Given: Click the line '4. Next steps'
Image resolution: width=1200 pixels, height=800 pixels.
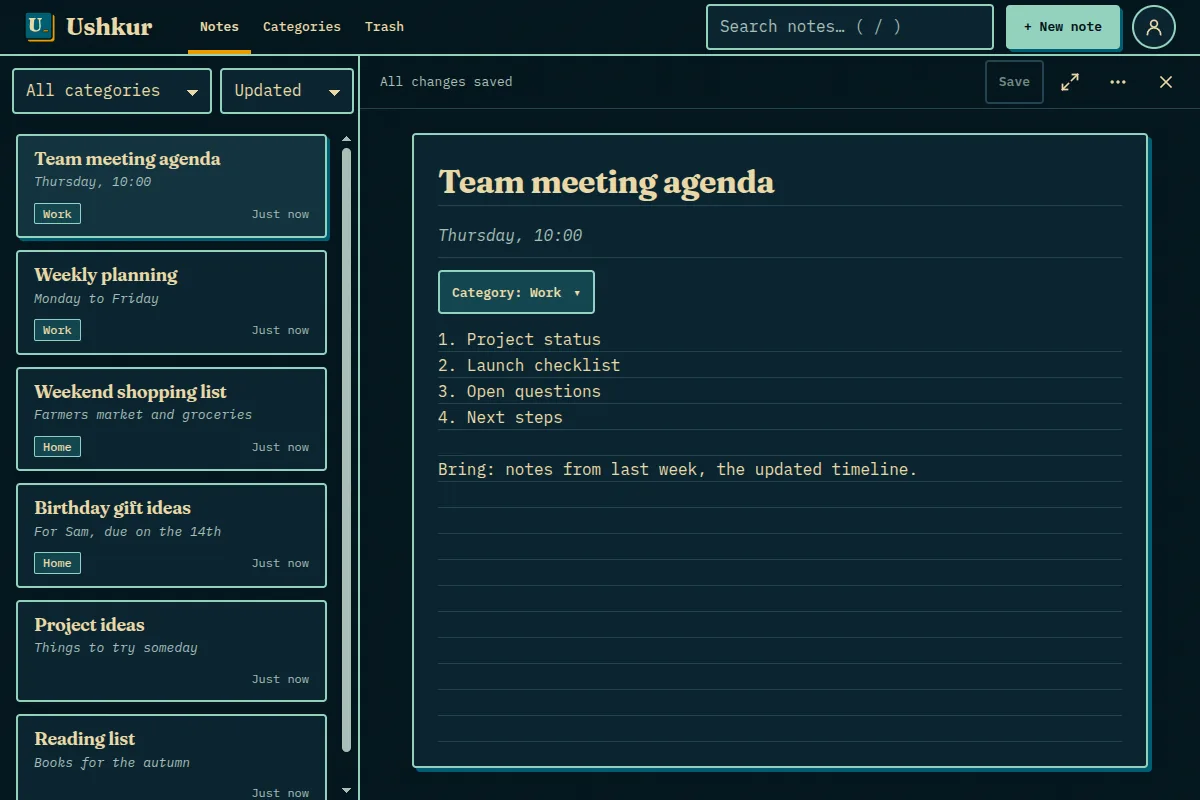Looking at the screenshot, I should click(x=500, y=417).
